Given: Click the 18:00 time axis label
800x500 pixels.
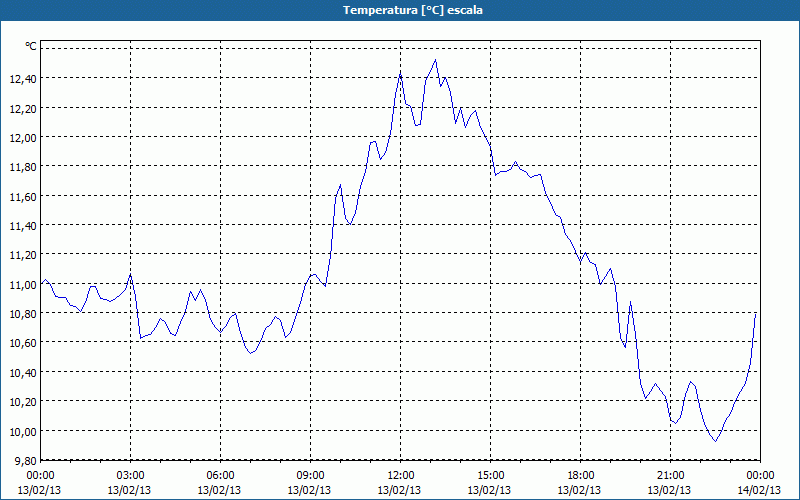Looking at the screenshot, I should click(x=581, y=476).
